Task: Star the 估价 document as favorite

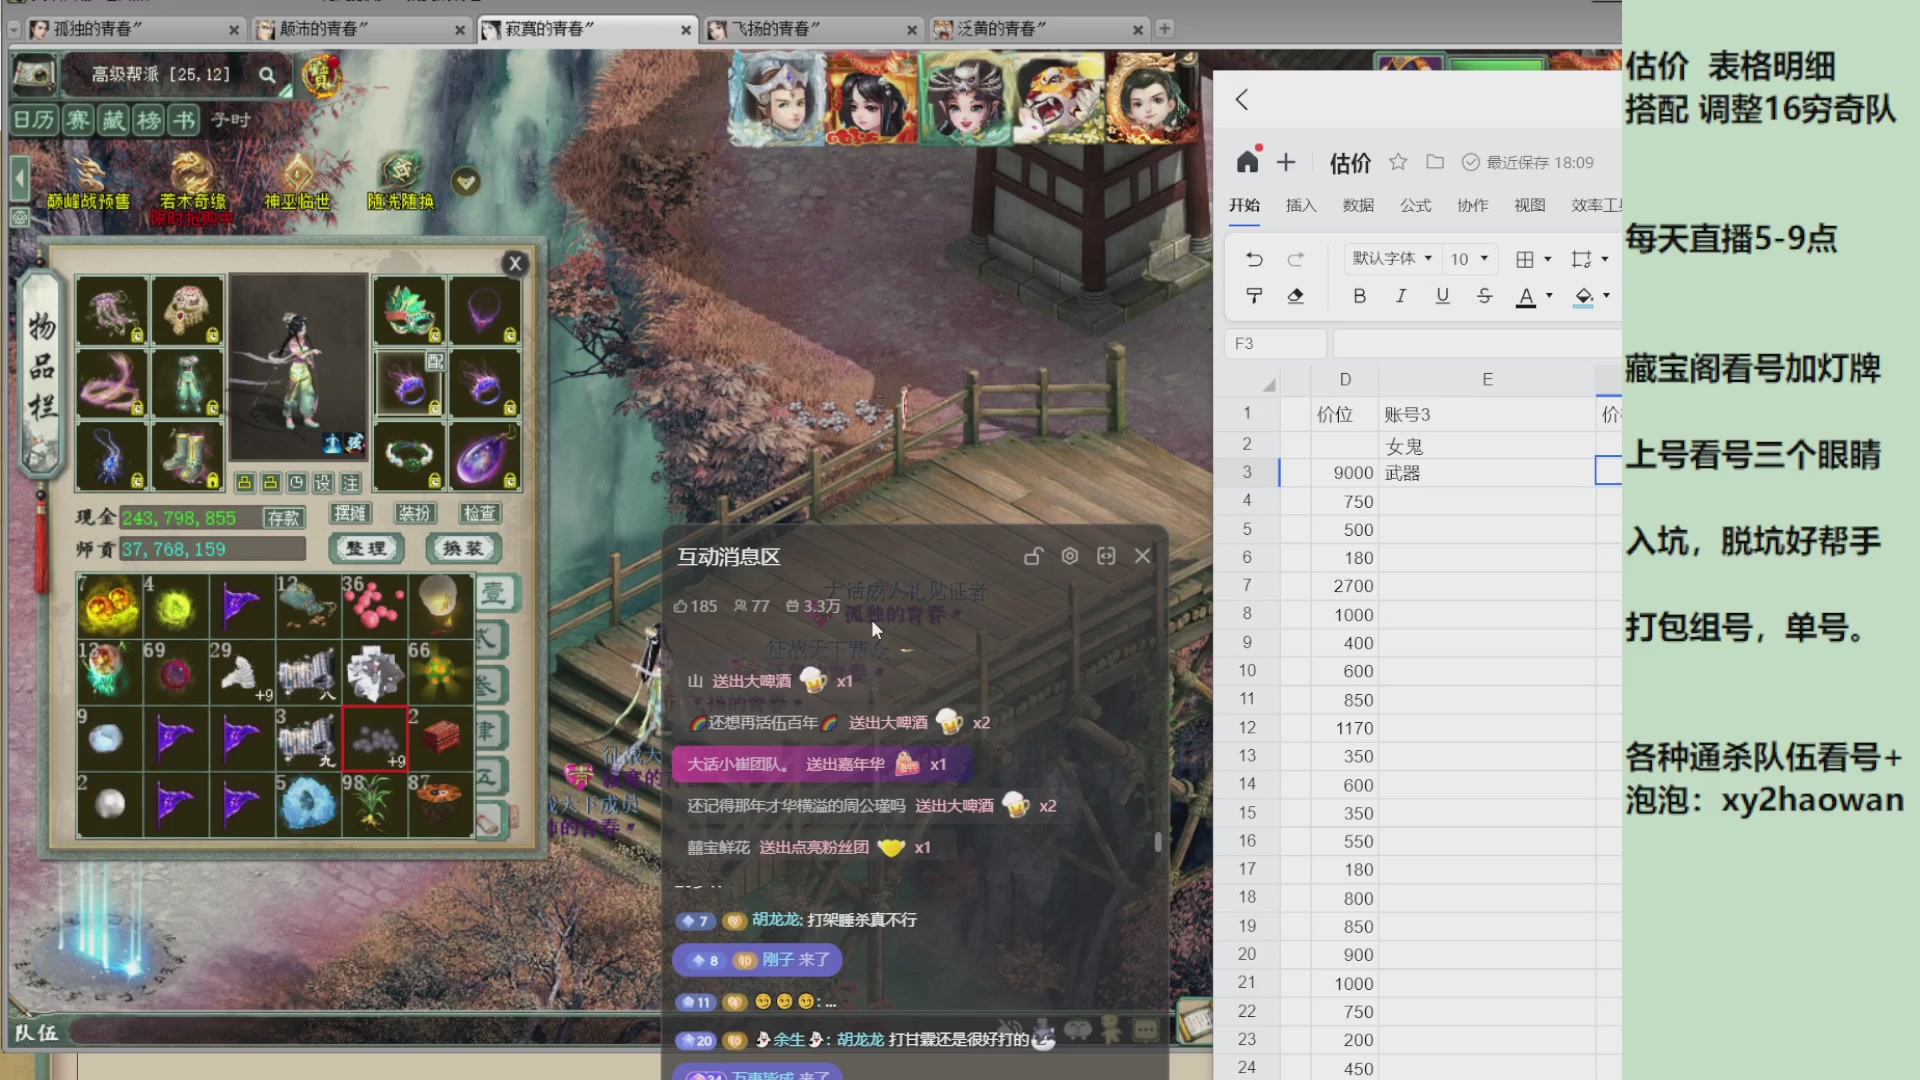Action: pyautogui.click(x=1398, y=162)
